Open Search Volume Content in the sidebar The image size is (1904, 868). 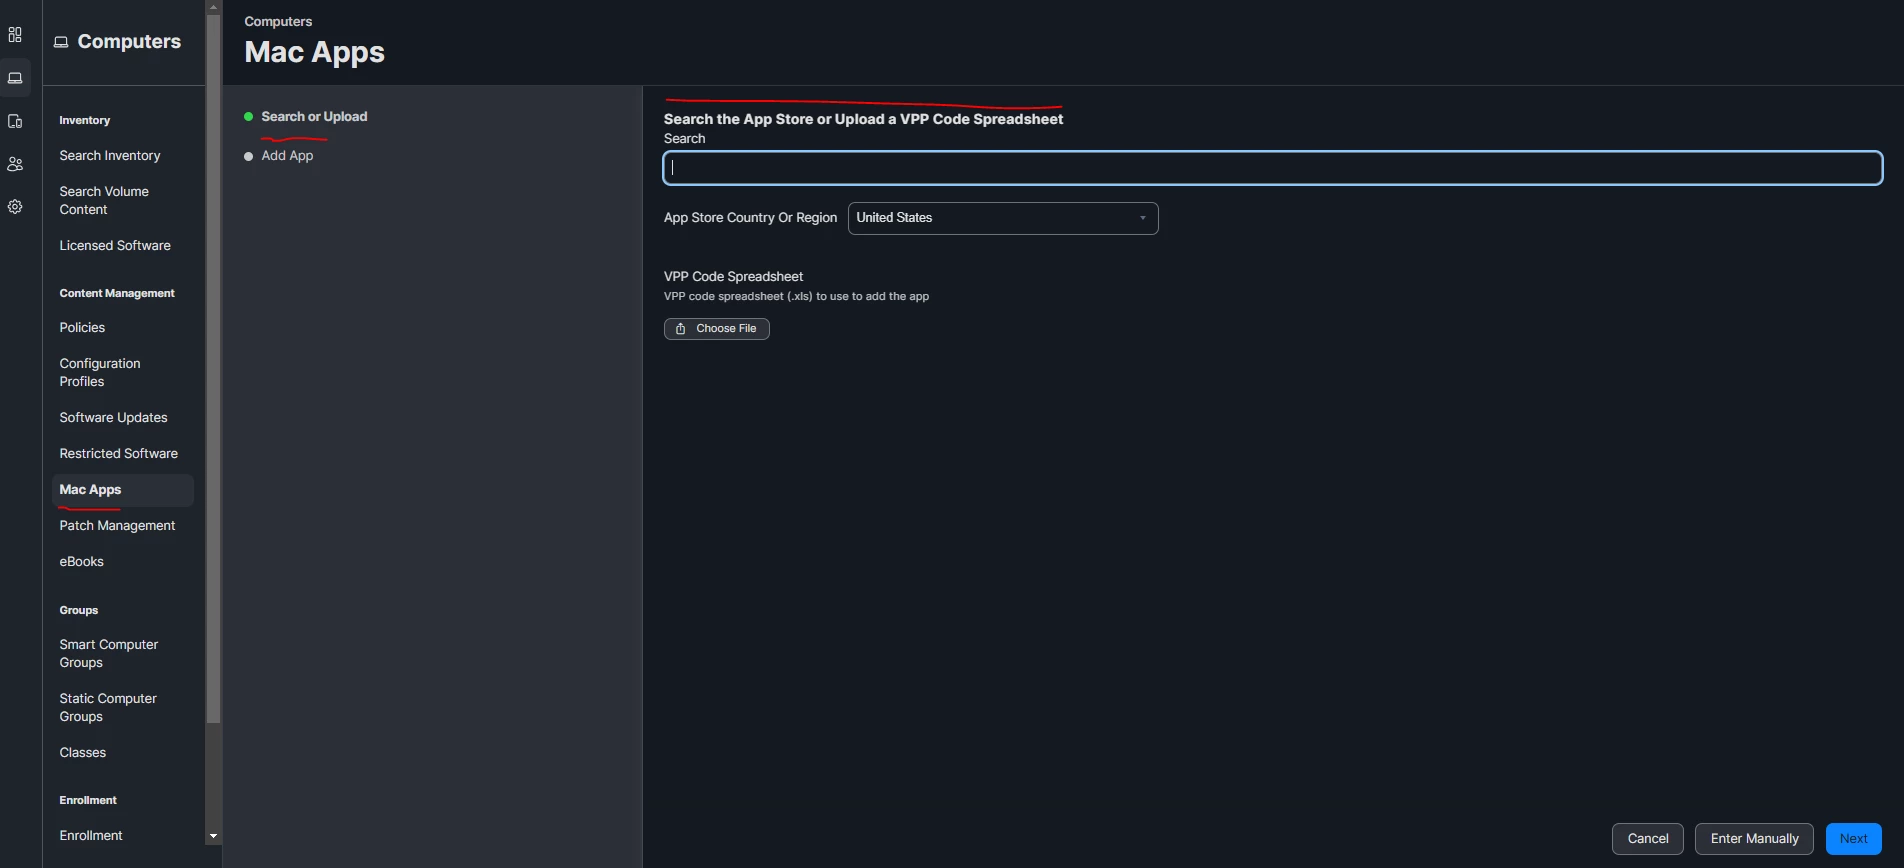[104, 201]
